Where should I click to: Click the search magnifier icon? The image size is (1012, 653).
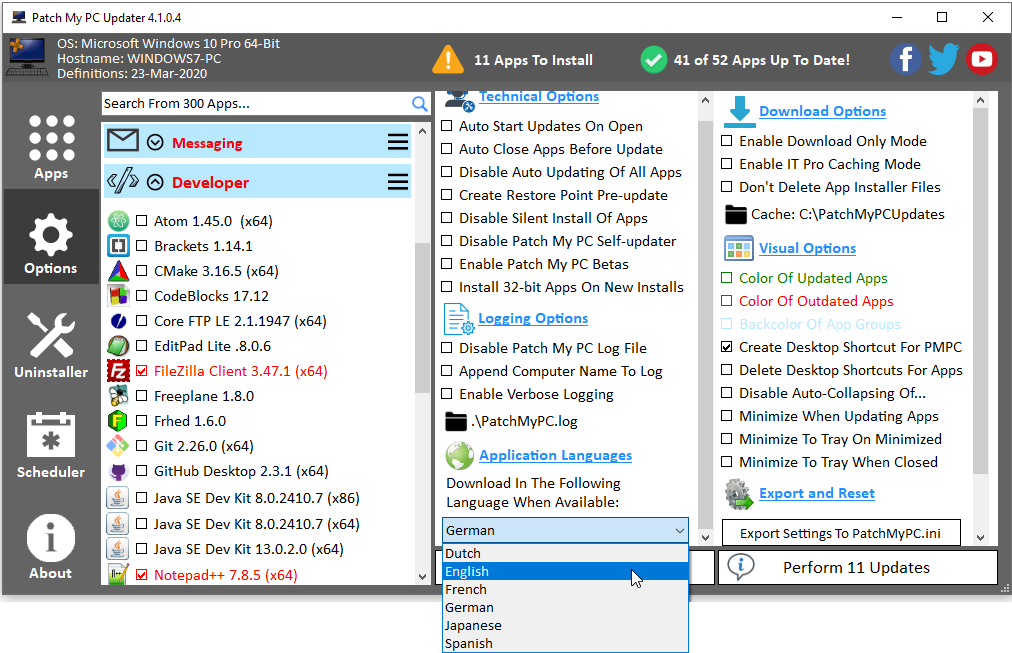point(420,103)
